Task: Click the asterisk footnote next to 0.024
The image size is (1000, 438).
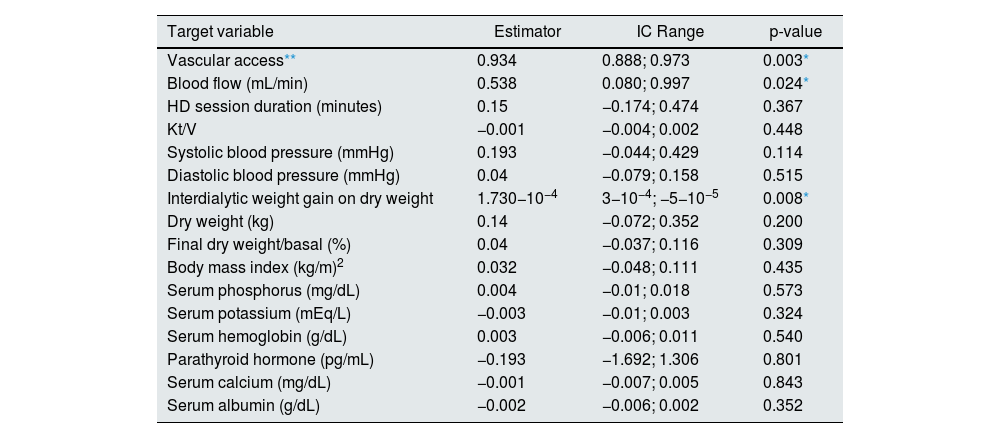Action: coord(805,82)
